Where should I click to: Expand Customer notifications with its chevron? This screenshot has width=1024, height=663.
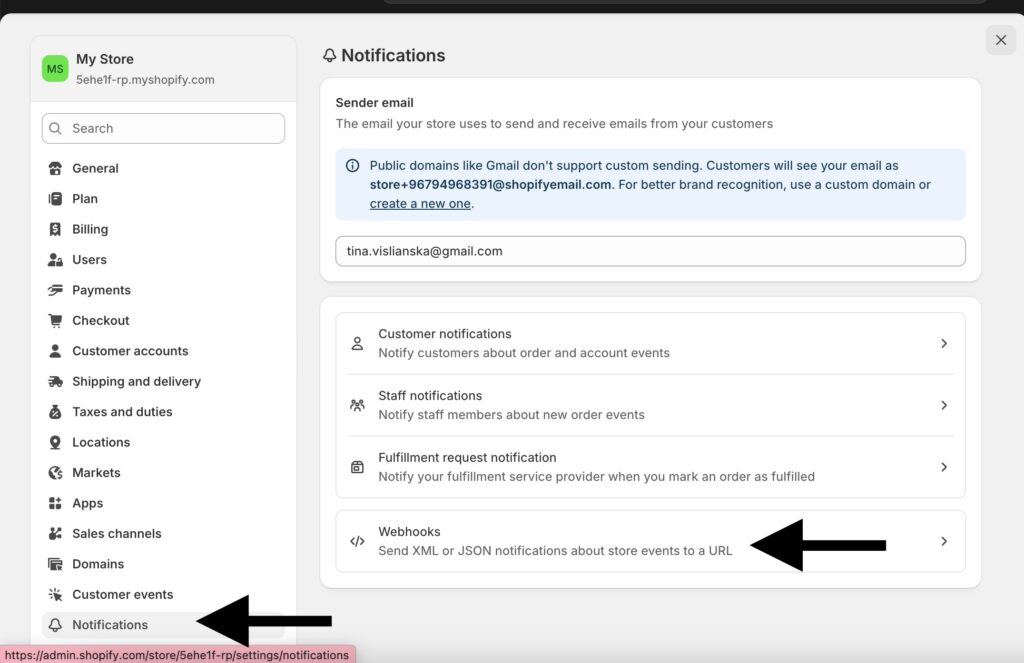pos(944,343)
